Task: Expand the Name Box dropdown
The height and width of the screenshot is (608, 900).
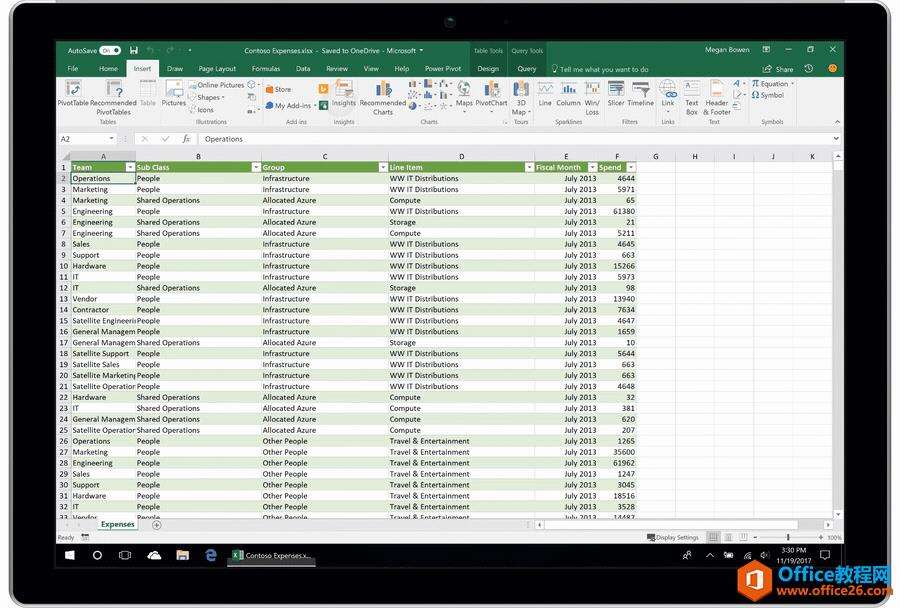Action: tap(111, 139)
